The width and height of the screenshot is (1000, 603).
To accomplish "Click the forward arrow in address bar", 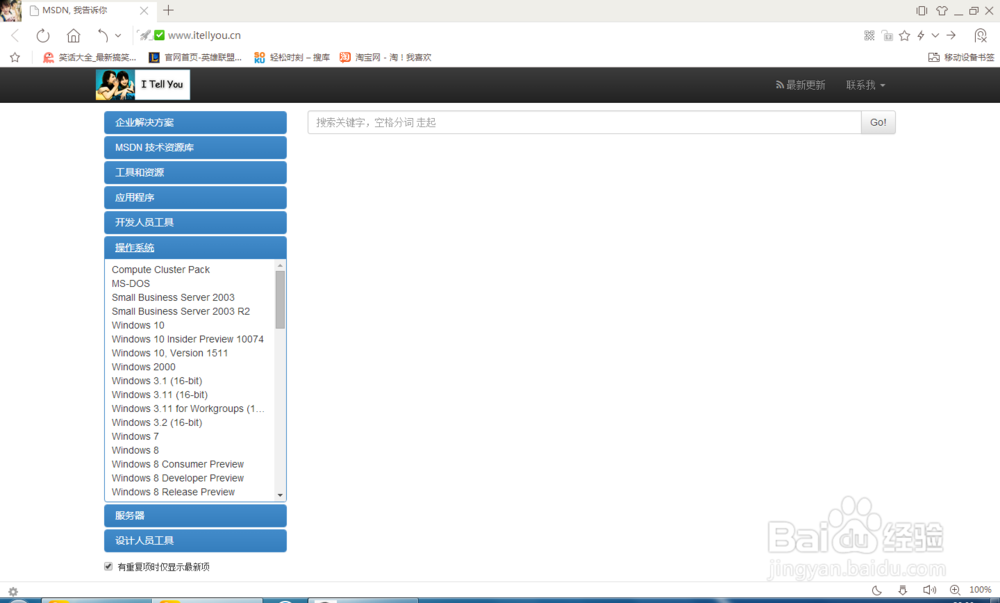I will pyautogui.click(x=951, y=36).
